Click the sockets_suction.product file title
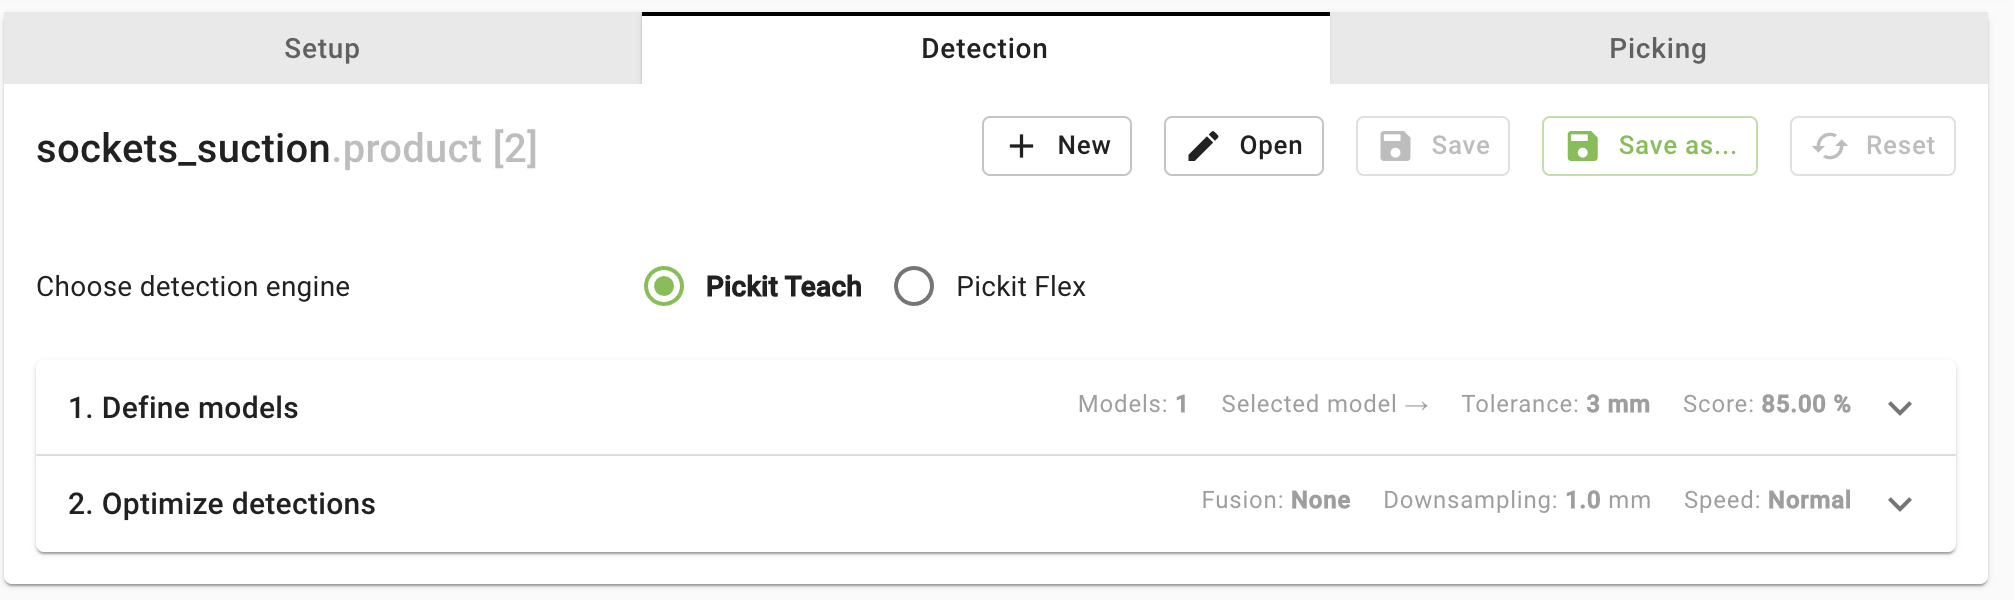The height and width of the screenshot is (600, 2014). (287, 148)
